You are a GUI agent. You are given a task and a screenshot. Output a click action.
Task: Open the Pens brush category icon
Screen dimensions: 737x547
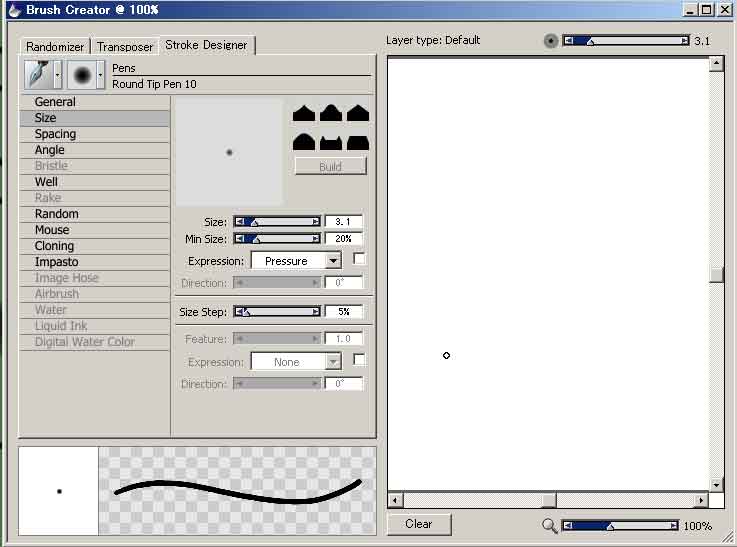point(38,75)
